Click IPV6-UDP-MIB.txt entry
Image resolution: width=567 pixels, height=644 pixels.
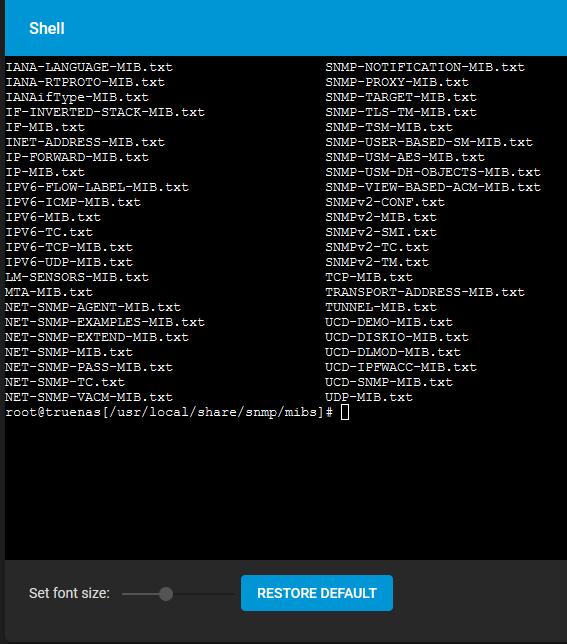click(x=69, y=262)
